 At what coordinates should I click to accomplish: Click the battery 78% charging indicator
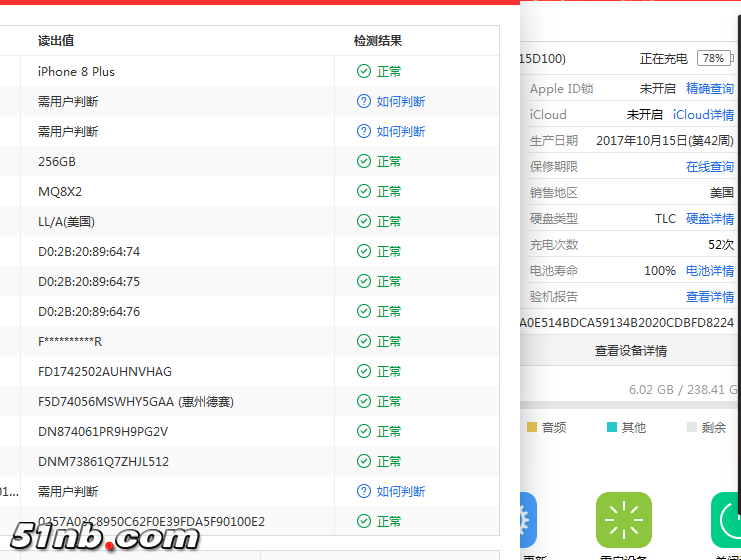coord(713,59)
